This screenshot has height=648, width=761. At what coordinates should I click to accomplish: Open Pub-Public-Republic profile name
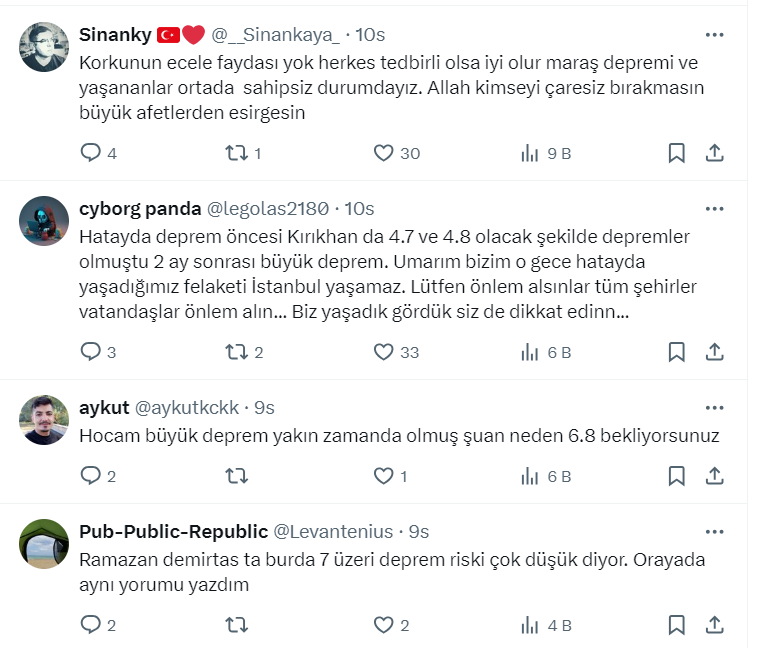(x=173, y=531)
